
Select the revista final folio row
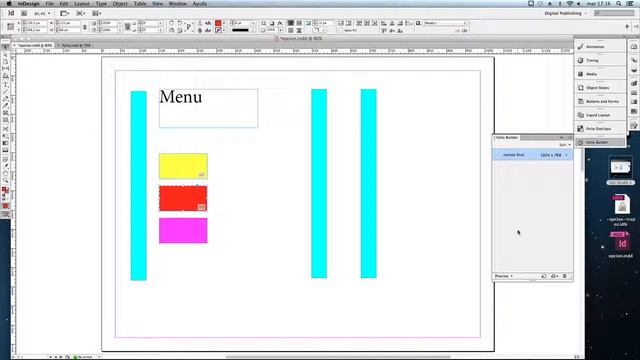pos(532,155)
